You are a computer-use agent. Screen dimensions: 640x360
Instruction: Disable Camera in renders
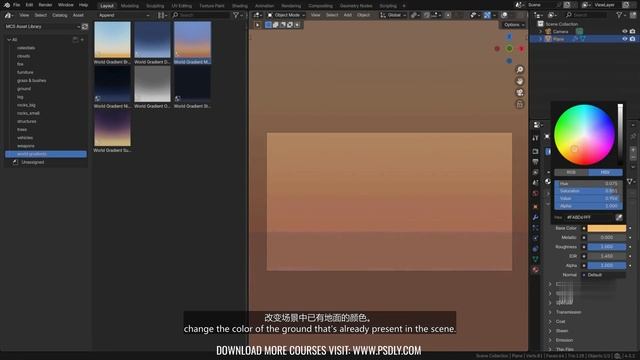[632, 31]
